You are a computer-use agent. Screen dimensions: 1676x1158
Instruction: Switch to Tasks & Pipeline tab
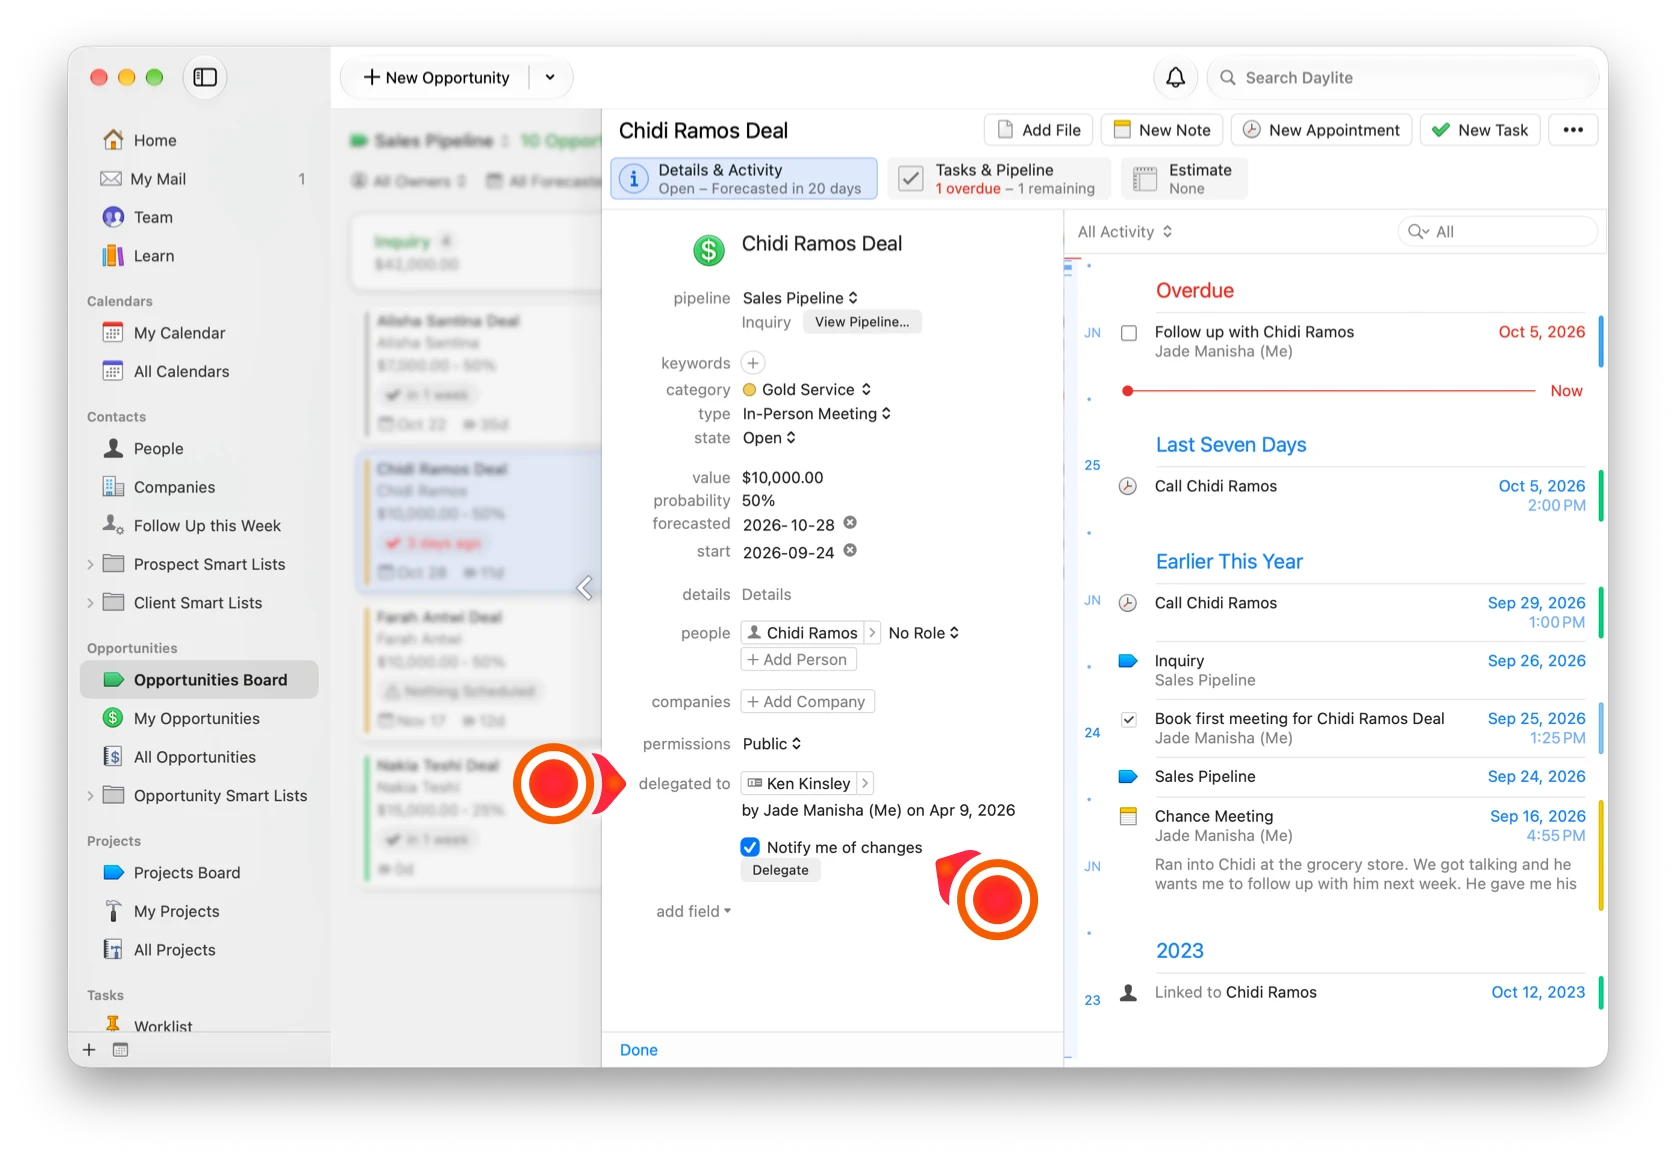tap(1000, 179)
